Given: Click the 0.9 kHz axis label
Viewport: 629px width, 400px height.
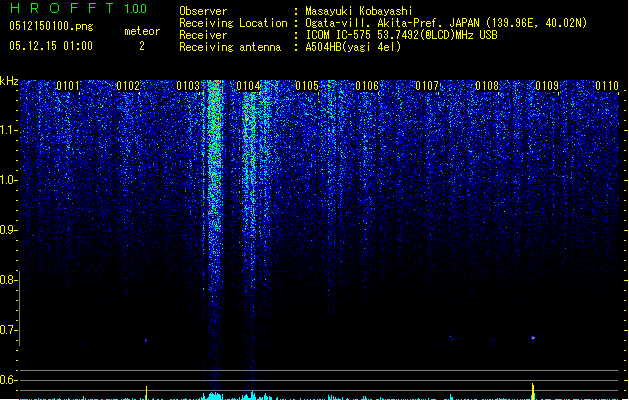Looking at the screenshot, I should [x=8, y=230].
